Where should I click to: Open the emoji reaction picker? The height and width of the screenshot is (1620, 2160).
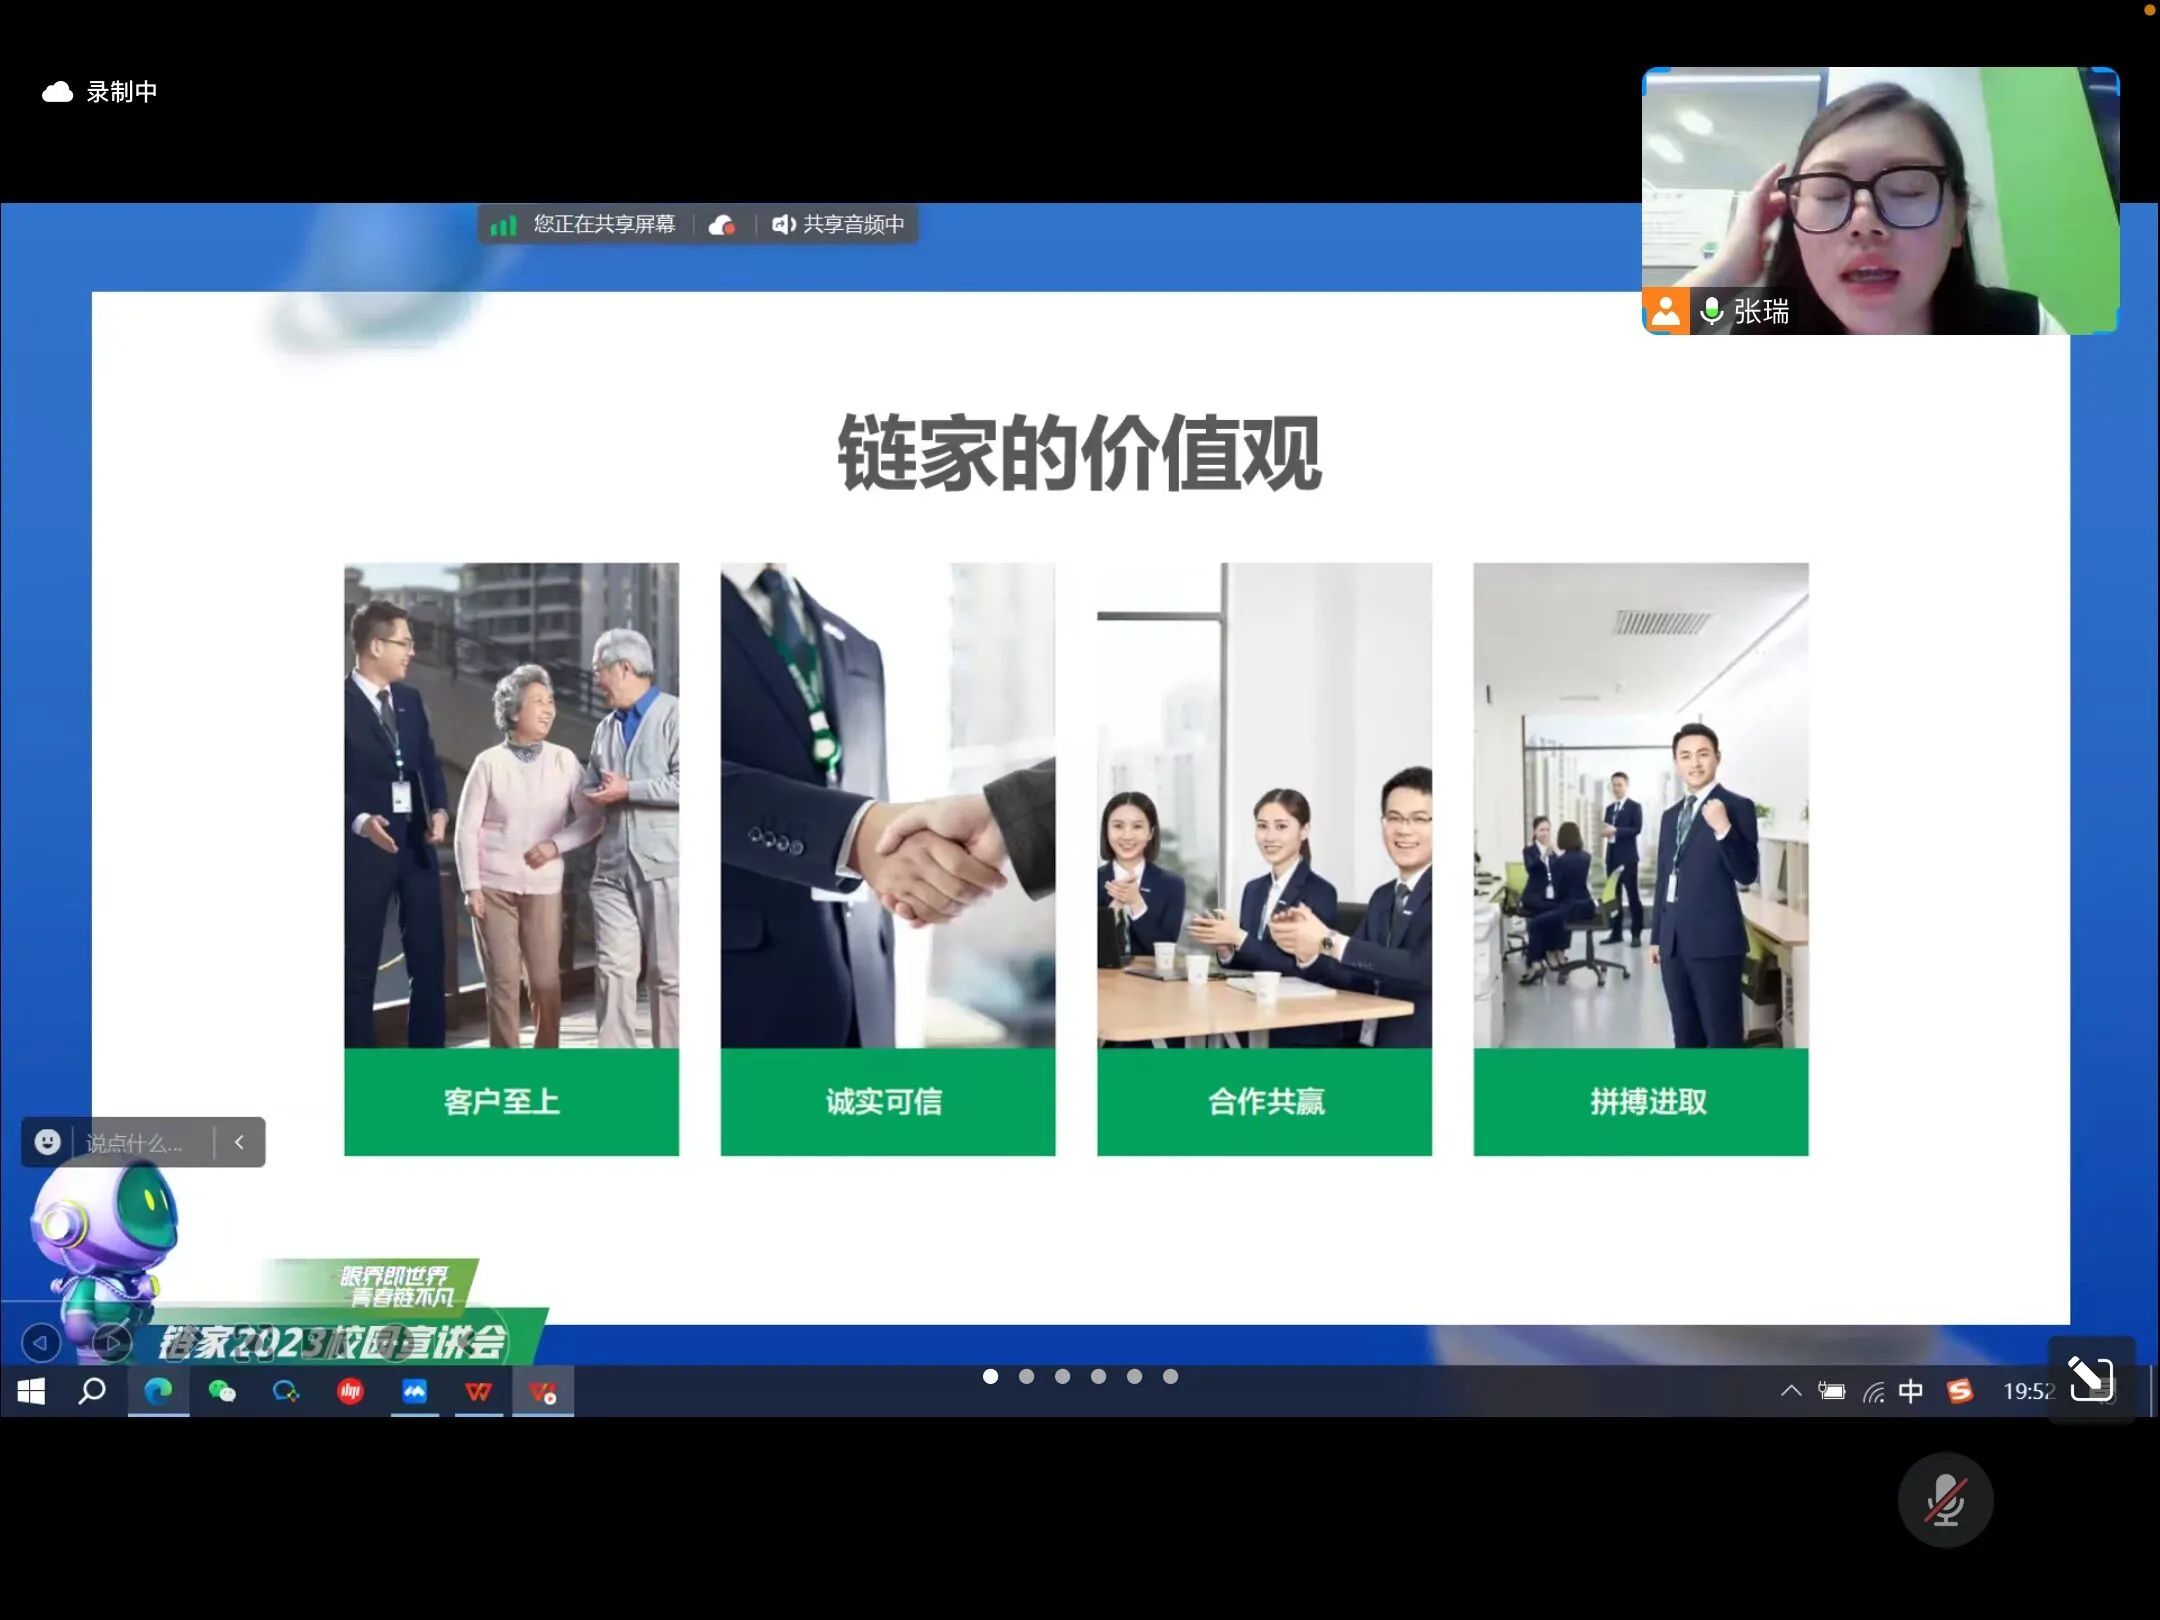pos(47,1142)
